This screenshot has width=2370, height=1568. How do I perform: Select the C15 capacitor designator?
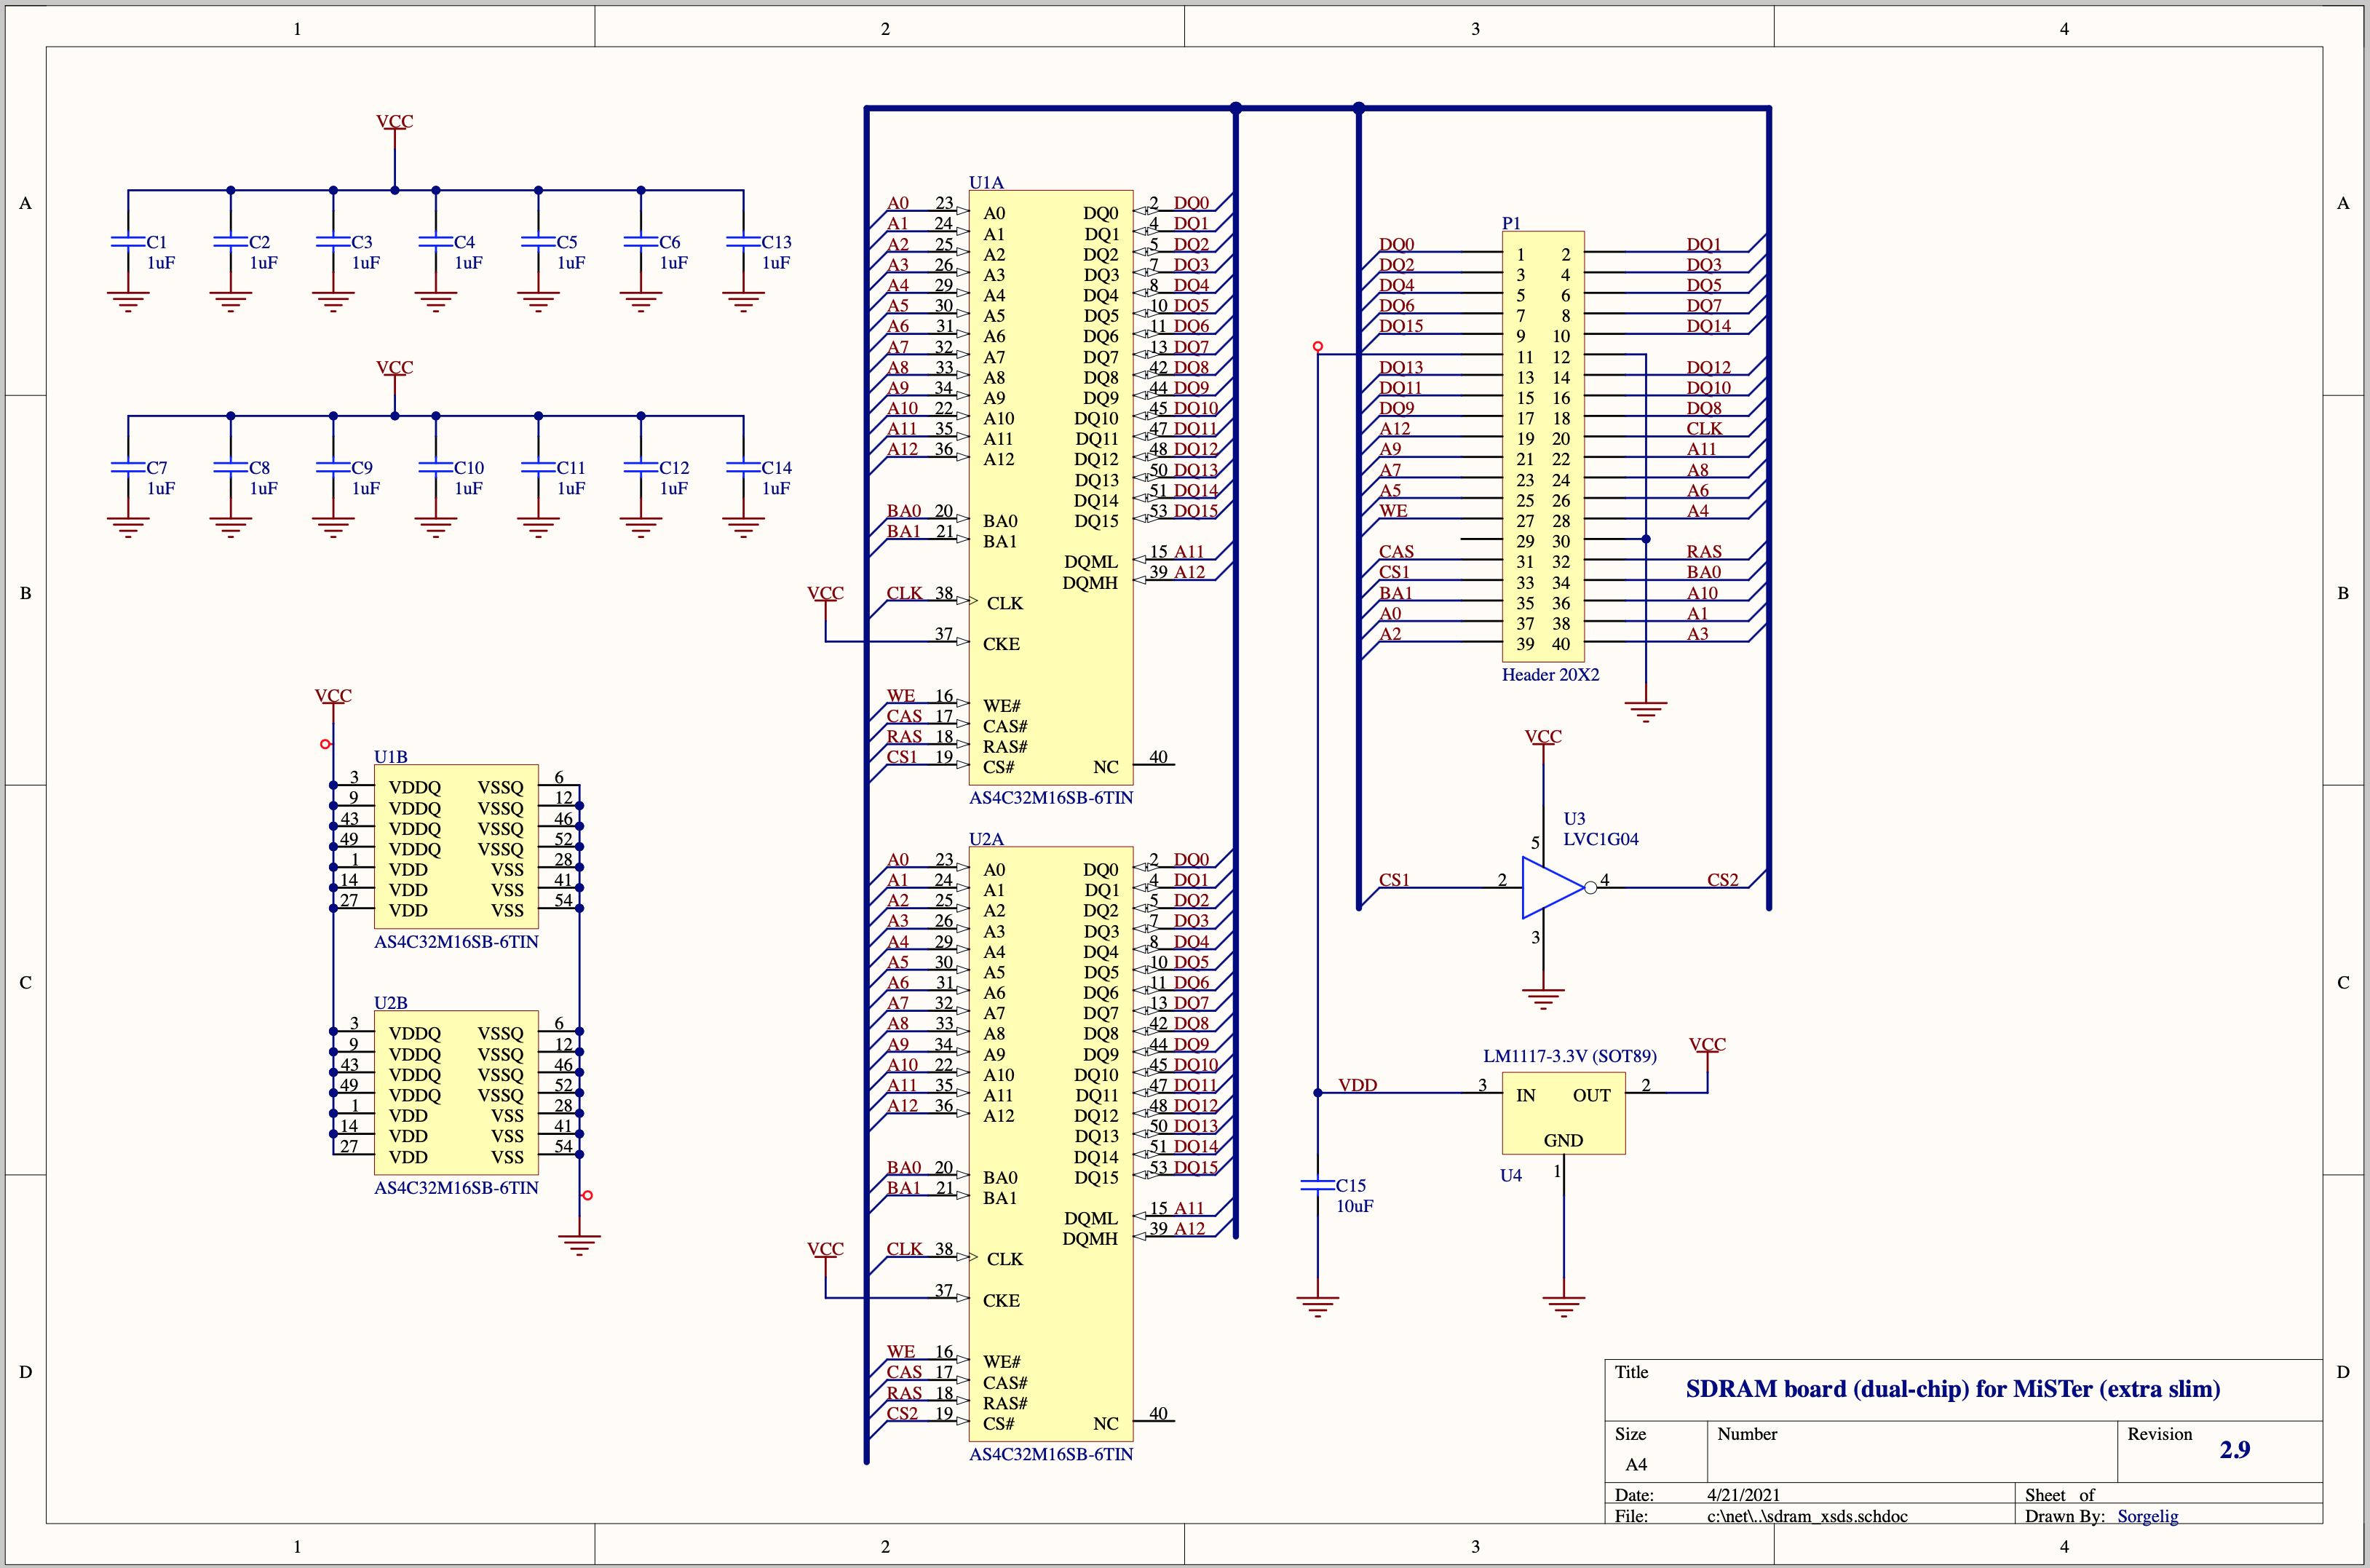click(x=1351, y=1185)
